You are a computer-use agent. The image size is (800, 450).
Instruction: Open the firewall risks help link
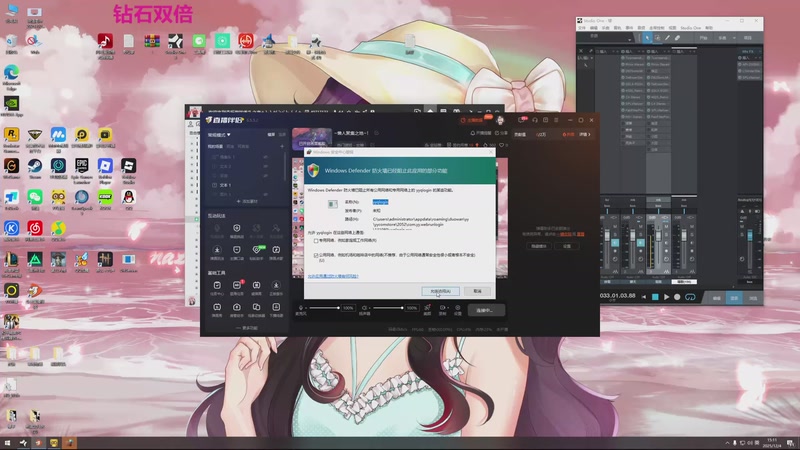click(333, 276)
